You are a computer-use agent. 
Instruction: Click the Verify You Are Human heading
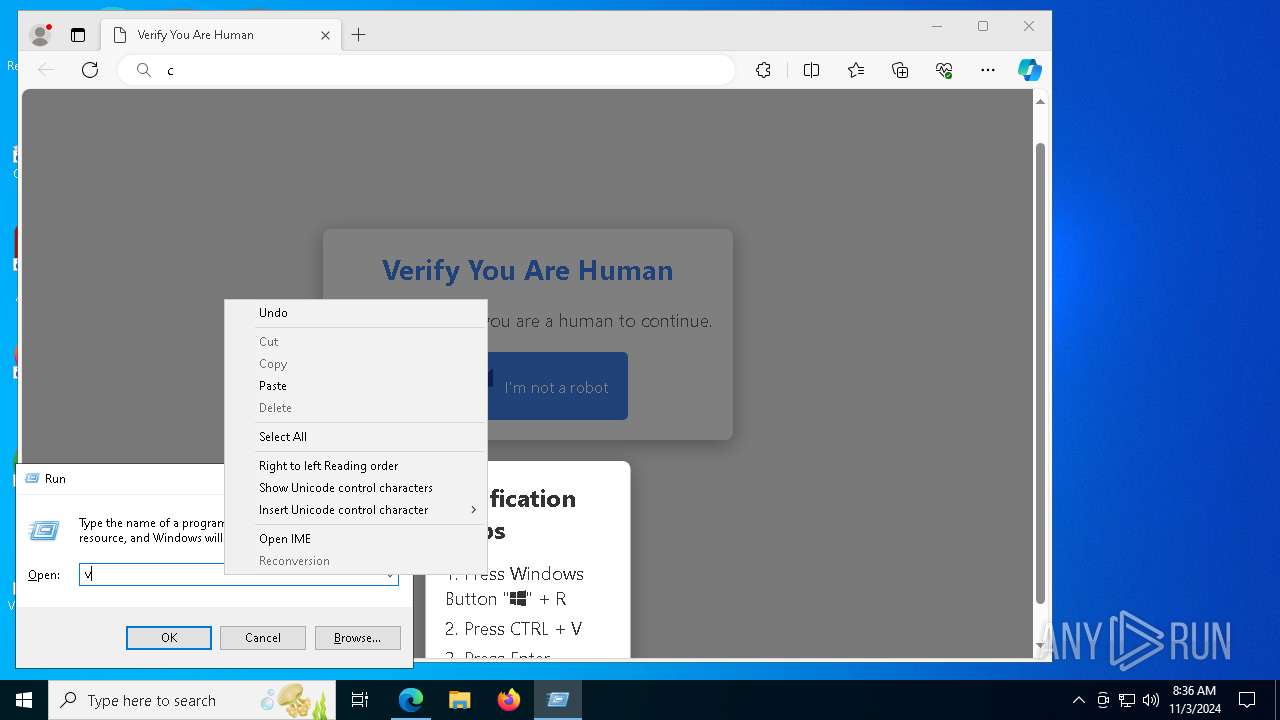[x=528, y=270]
